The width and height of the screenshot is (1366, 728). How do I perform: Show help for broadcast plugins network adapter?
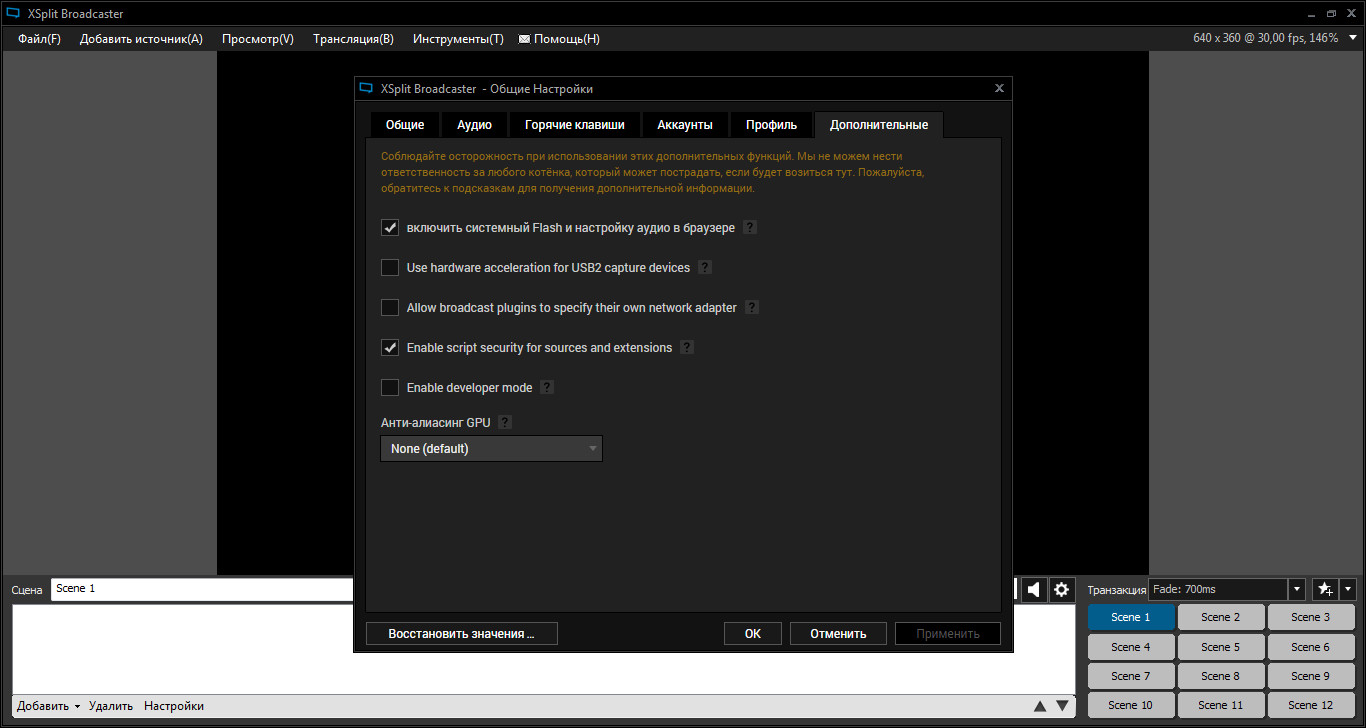click(x=752, y=308)
